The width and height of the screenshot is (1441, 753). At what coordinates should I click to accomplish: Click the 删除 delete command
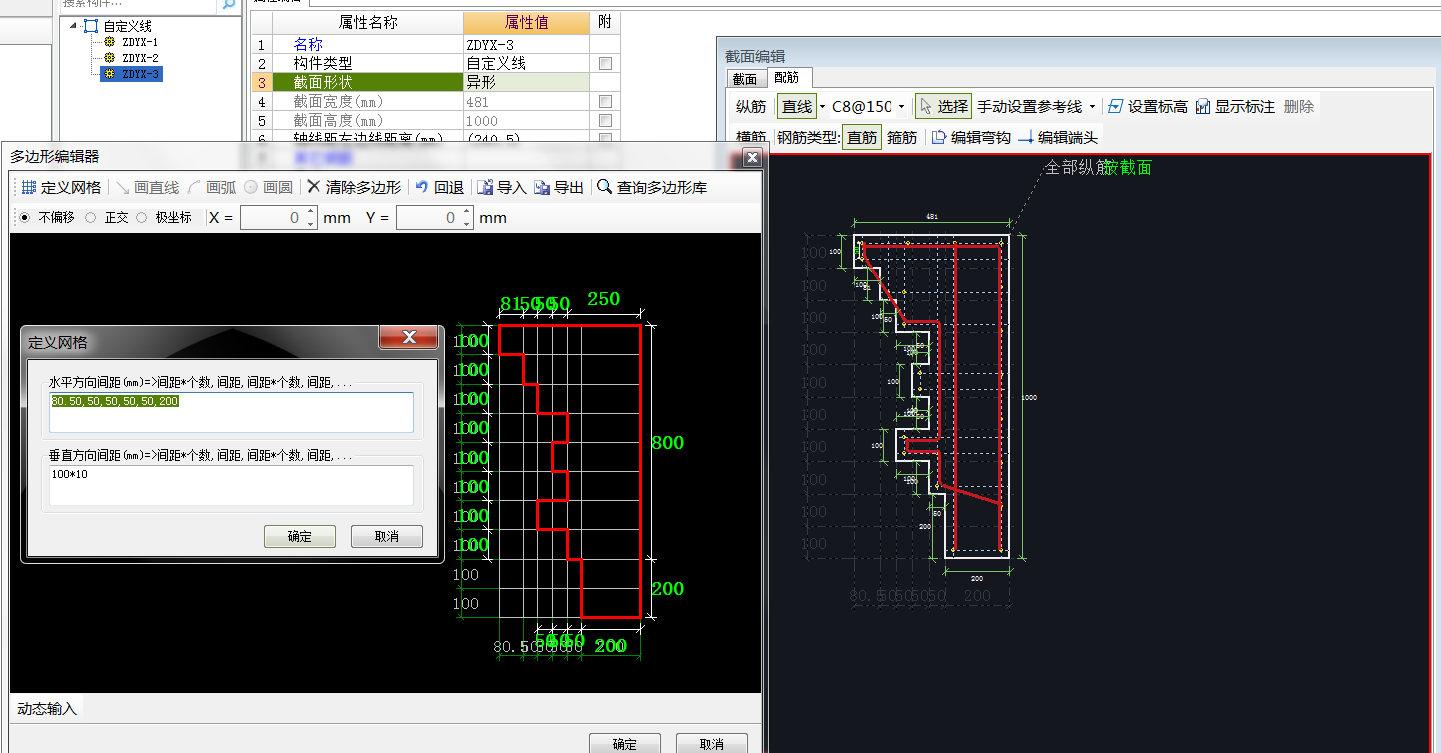pos(1298,107)
